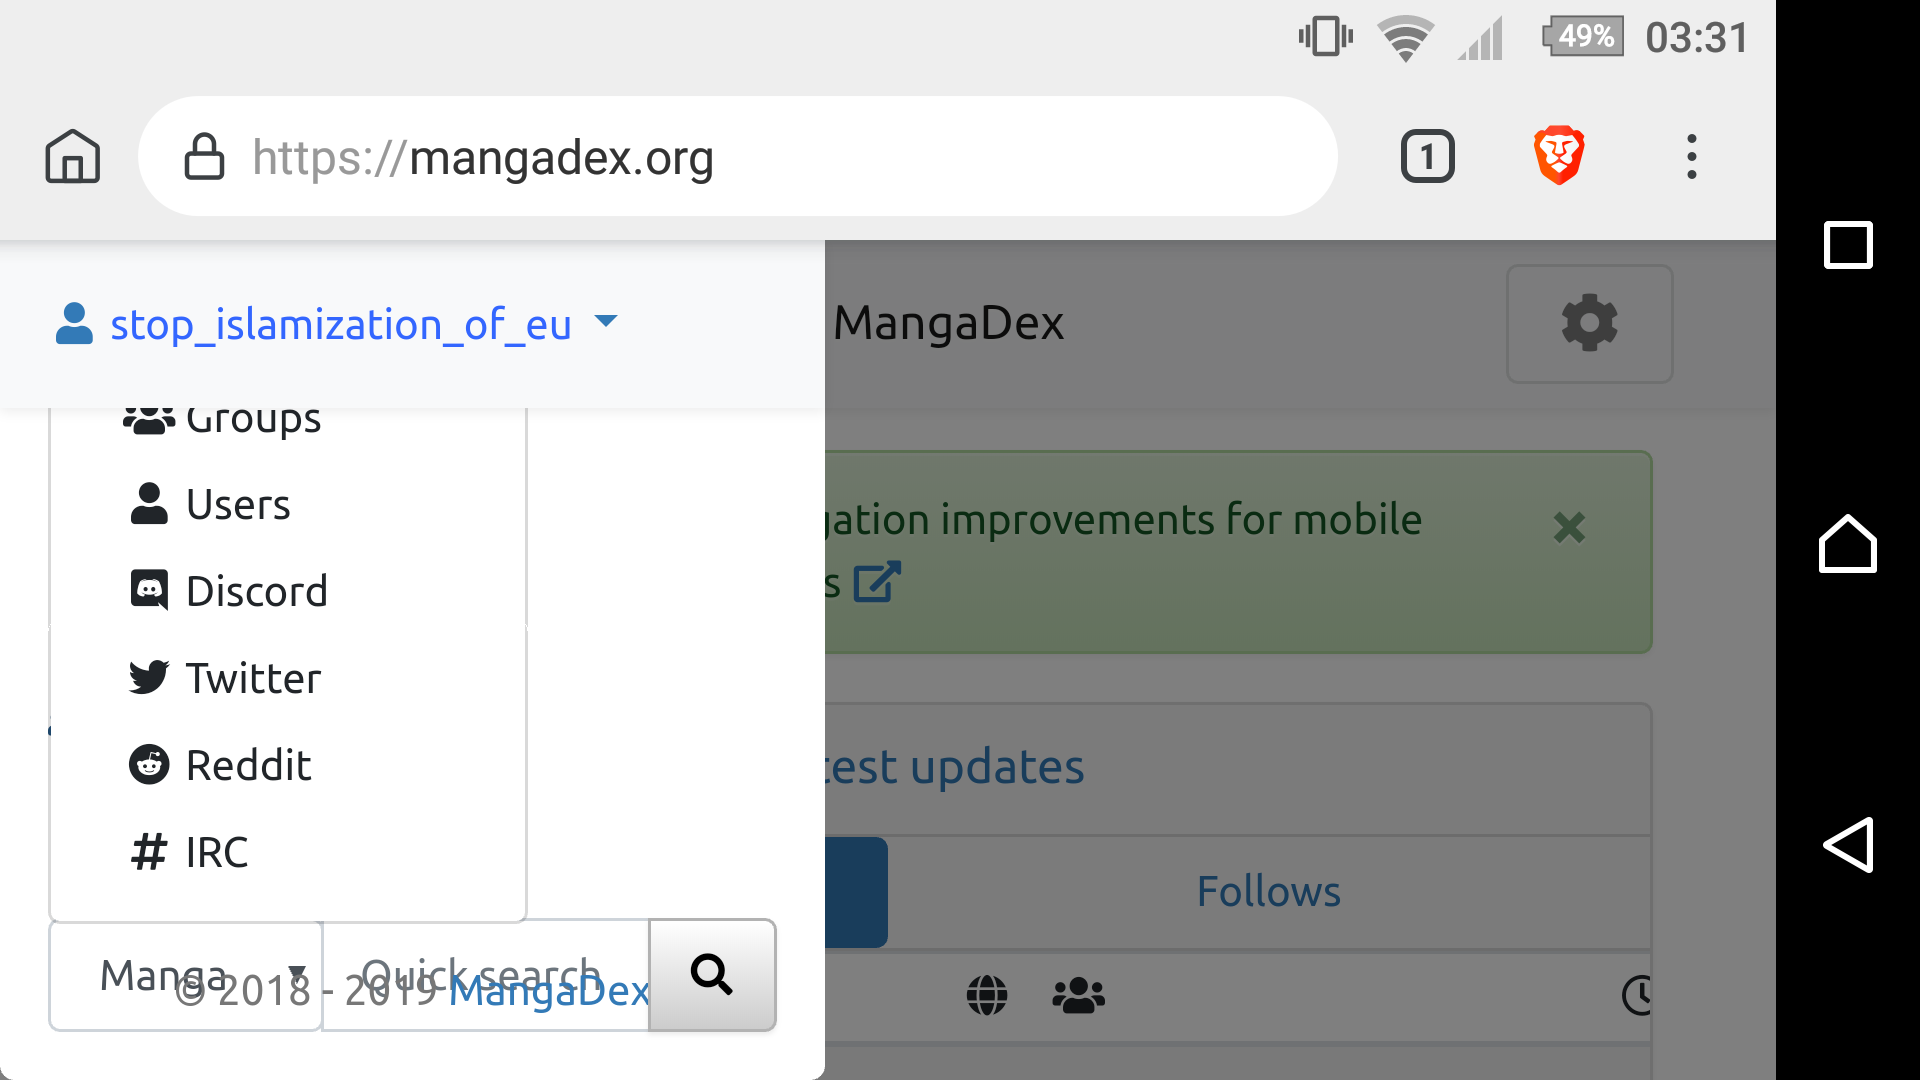
Task: Focus the Quick search input field
Action: tap(485, 975)
